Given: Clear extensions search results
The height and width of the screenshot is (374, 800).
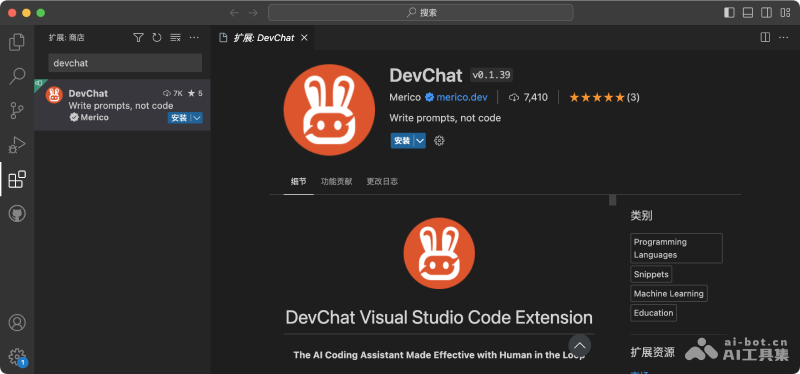Looking at the screenshot, I should (x=176, y=37).
